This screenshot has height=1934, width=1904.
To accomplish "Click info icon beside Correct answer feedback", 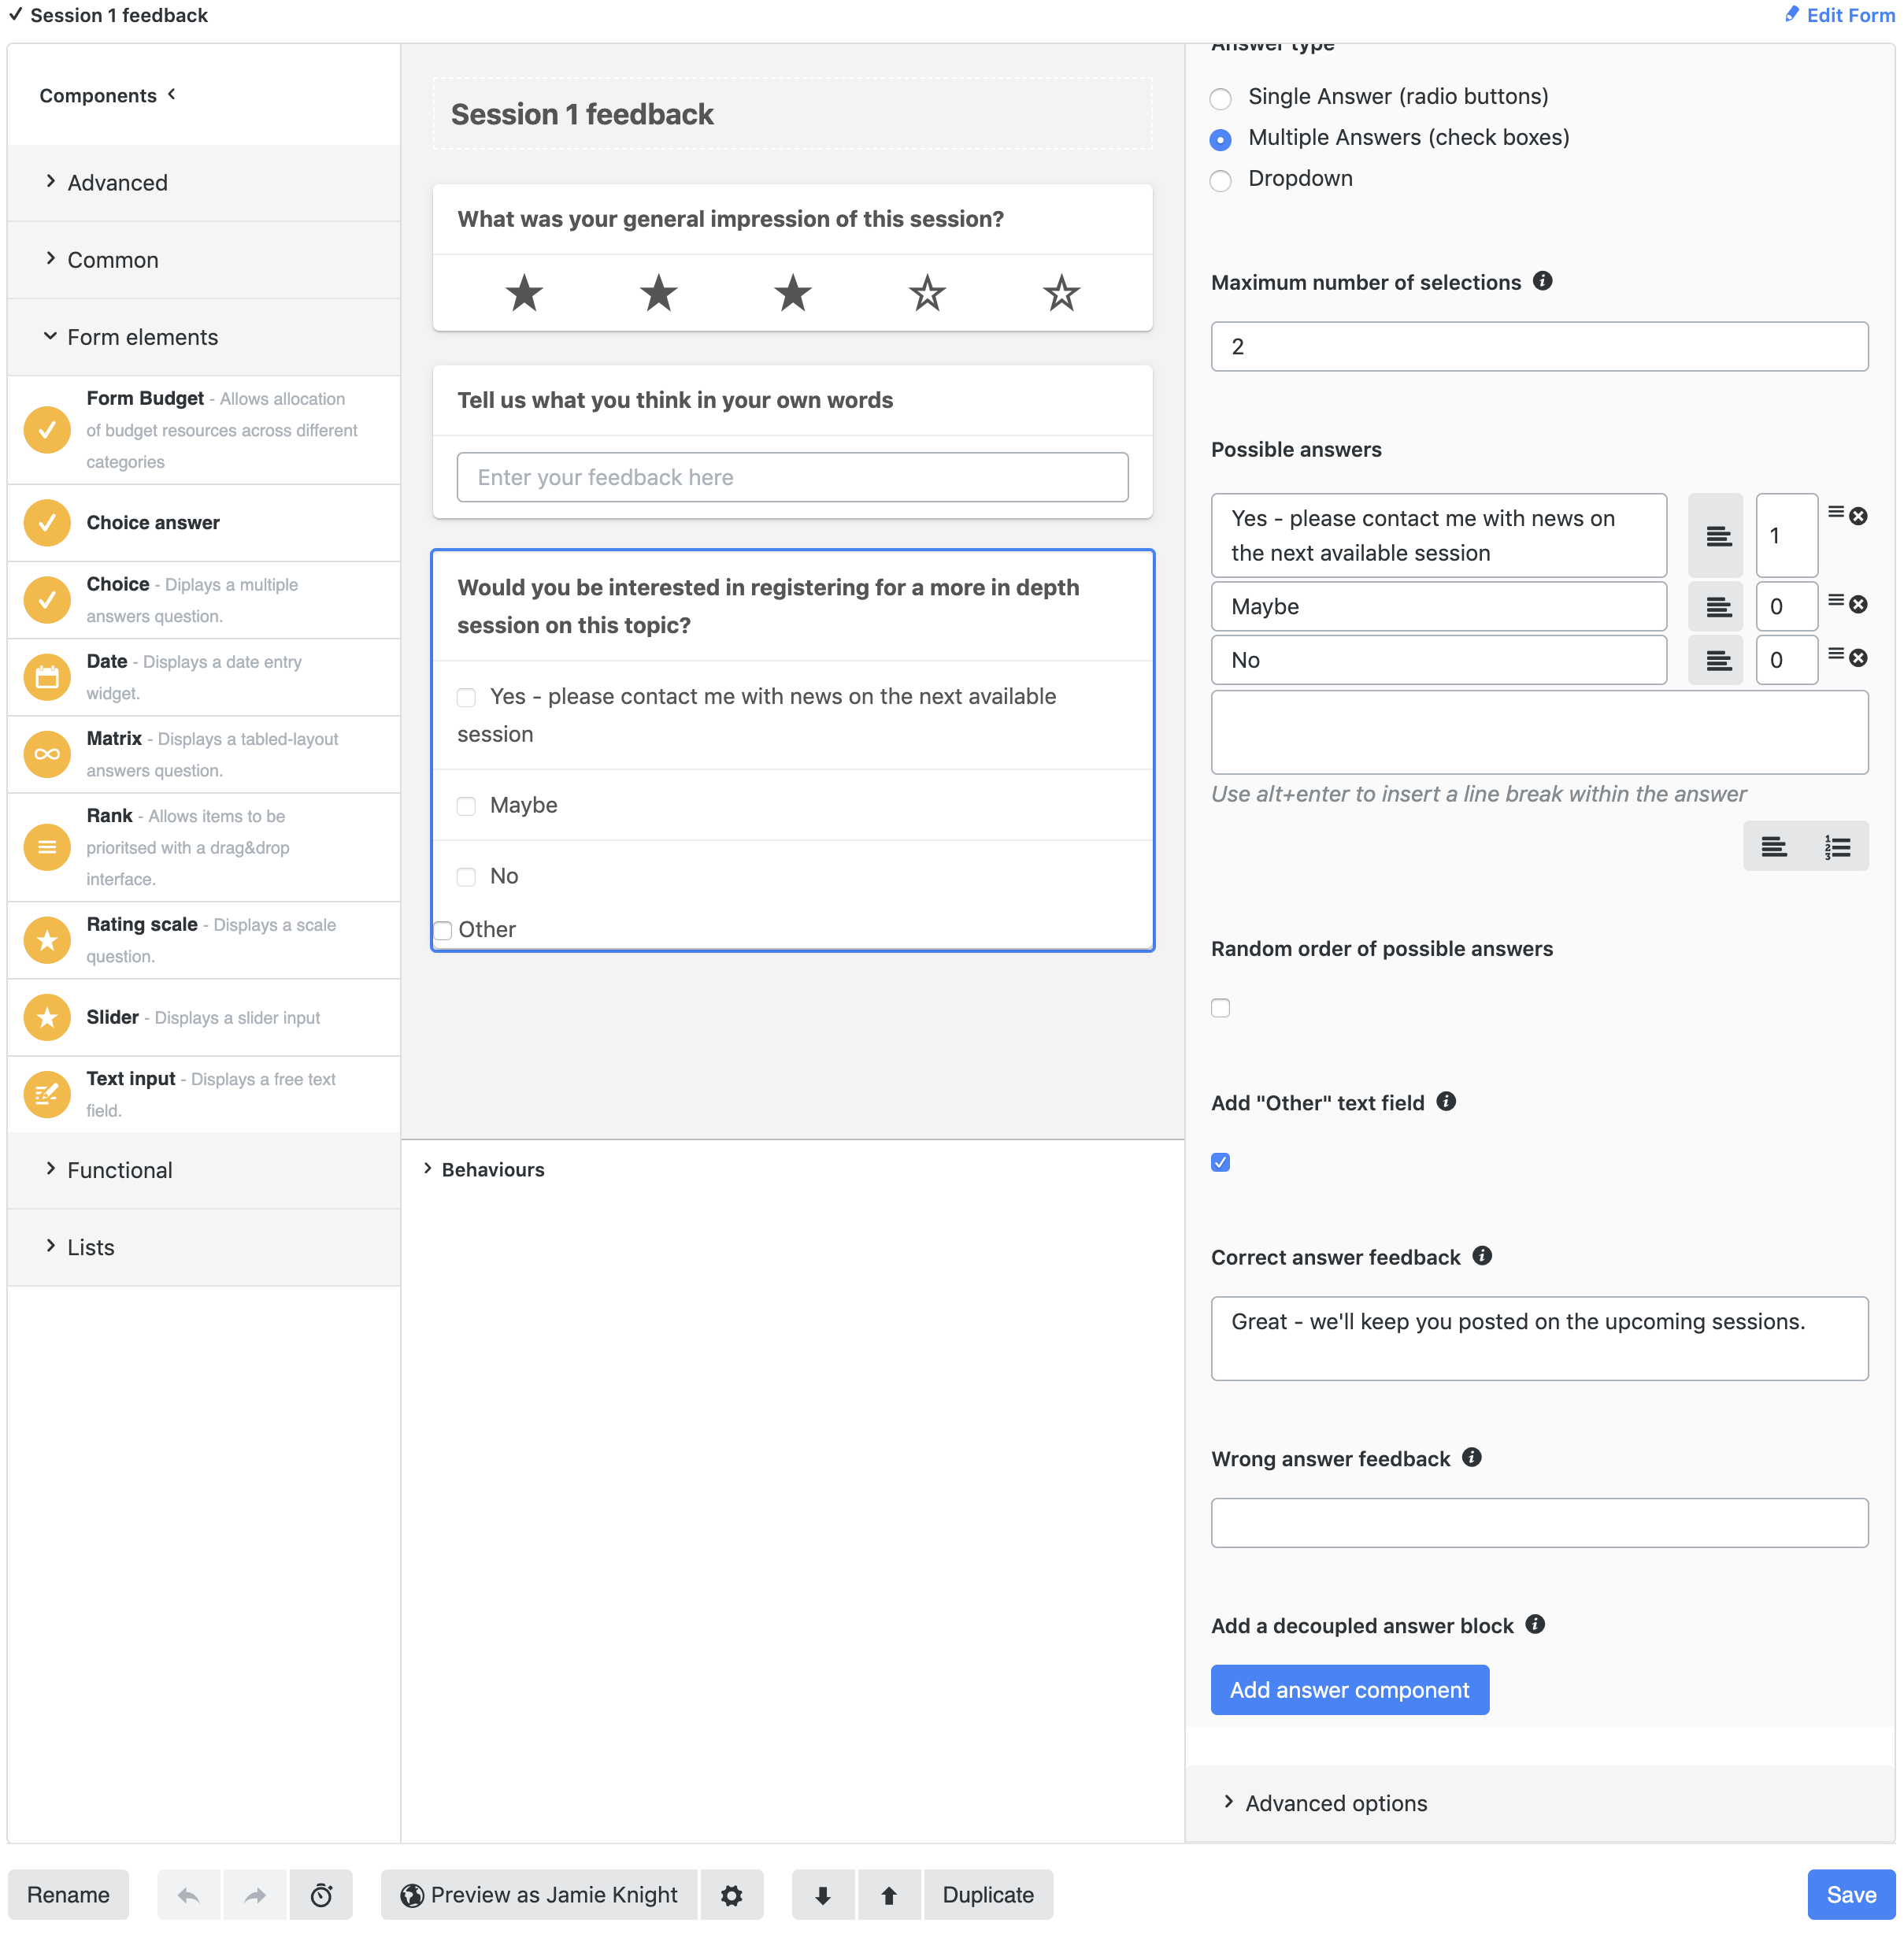I will point(1482,1255).
